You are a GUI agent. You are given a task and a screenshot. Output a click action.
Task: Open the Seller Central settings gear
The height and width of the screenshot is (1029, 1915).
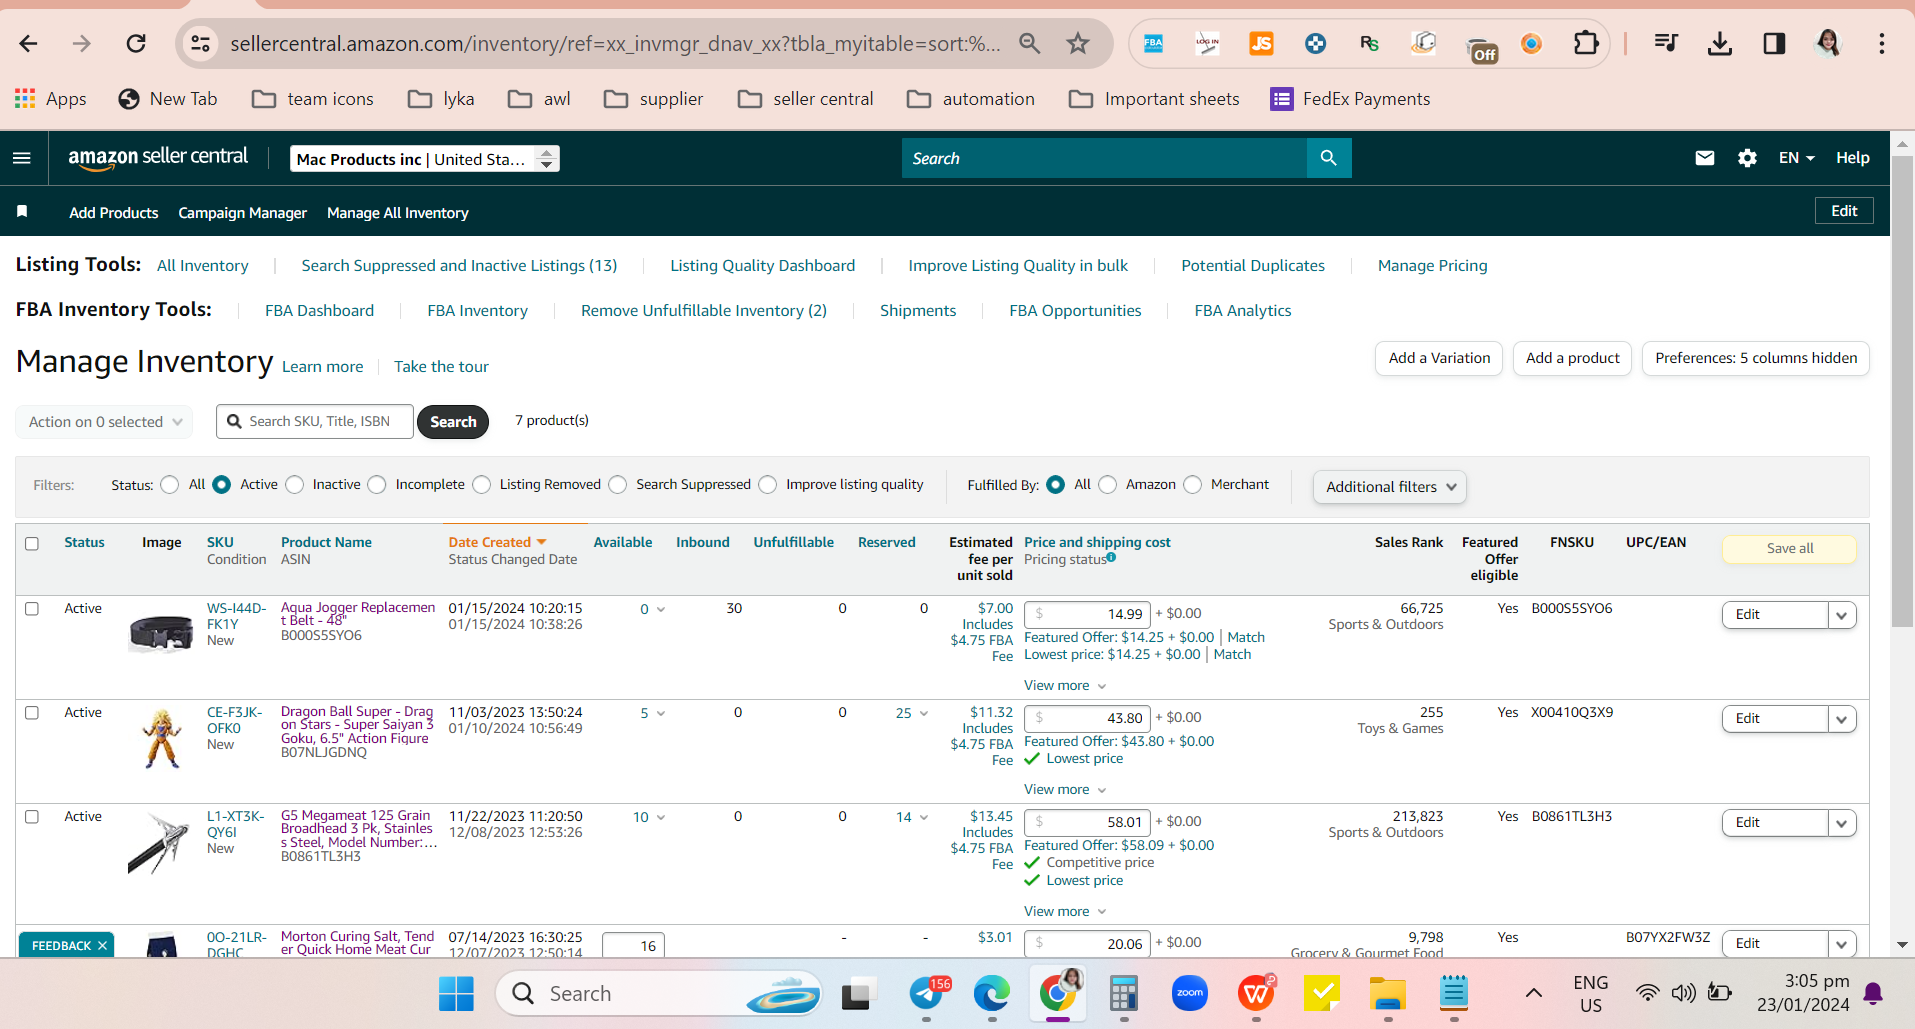[x=1747, y=158]
